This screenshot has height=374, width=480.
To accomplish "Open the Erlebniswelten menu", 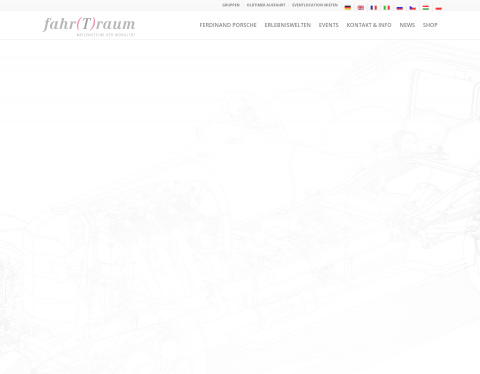I will tap(288, 25).
